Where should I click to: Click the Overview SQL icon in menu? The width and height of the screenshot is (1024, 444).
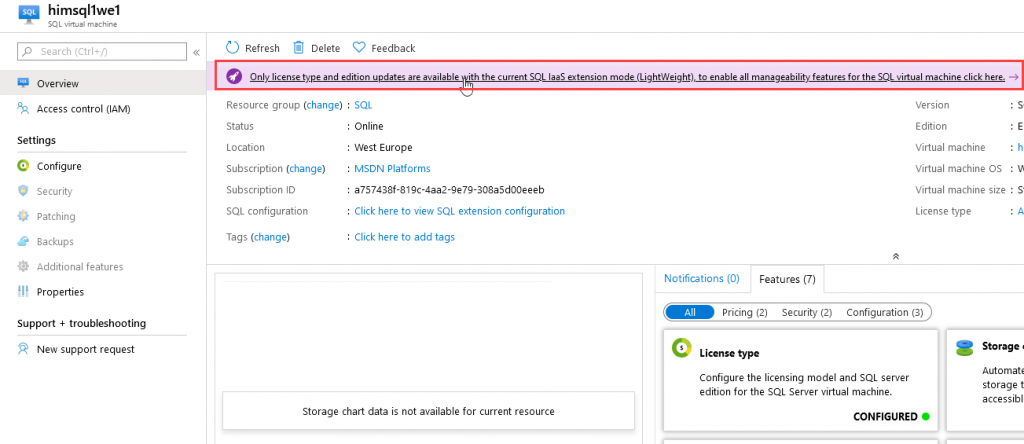(x=24, y=83)
